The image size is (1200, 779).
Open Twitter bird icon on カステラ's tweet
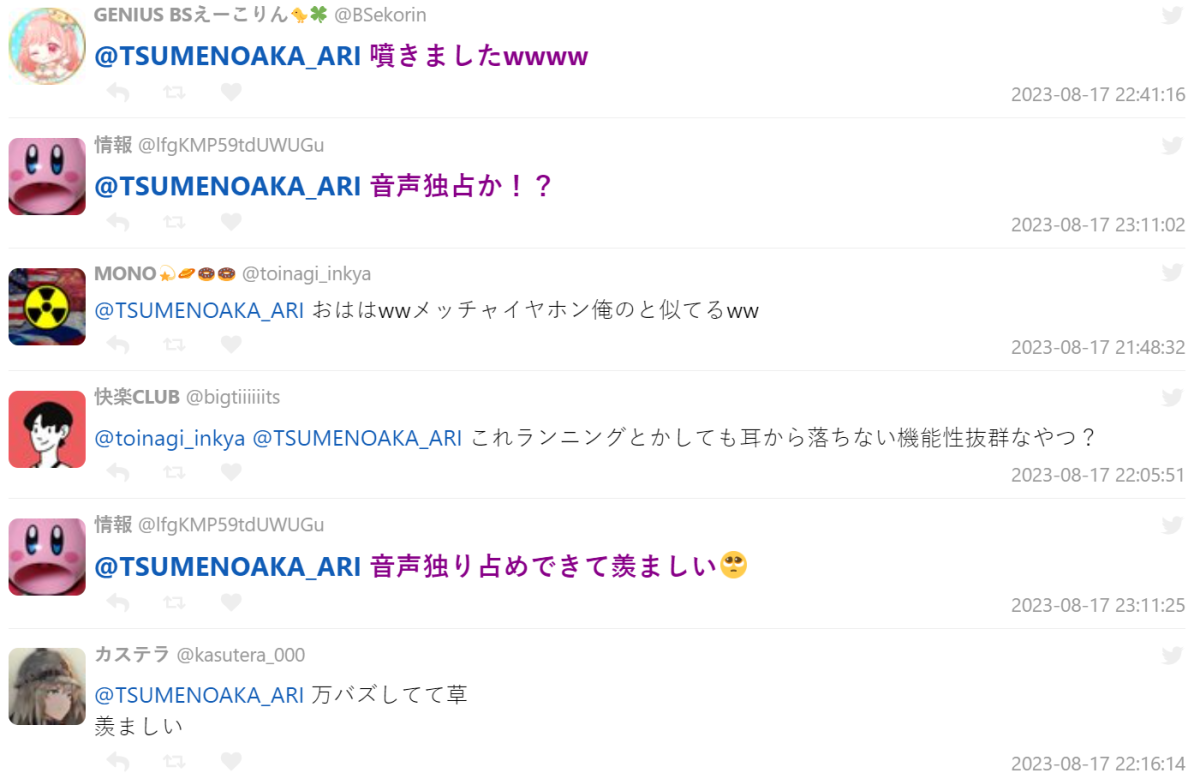pyautogui.click(x=1172, y=656)
